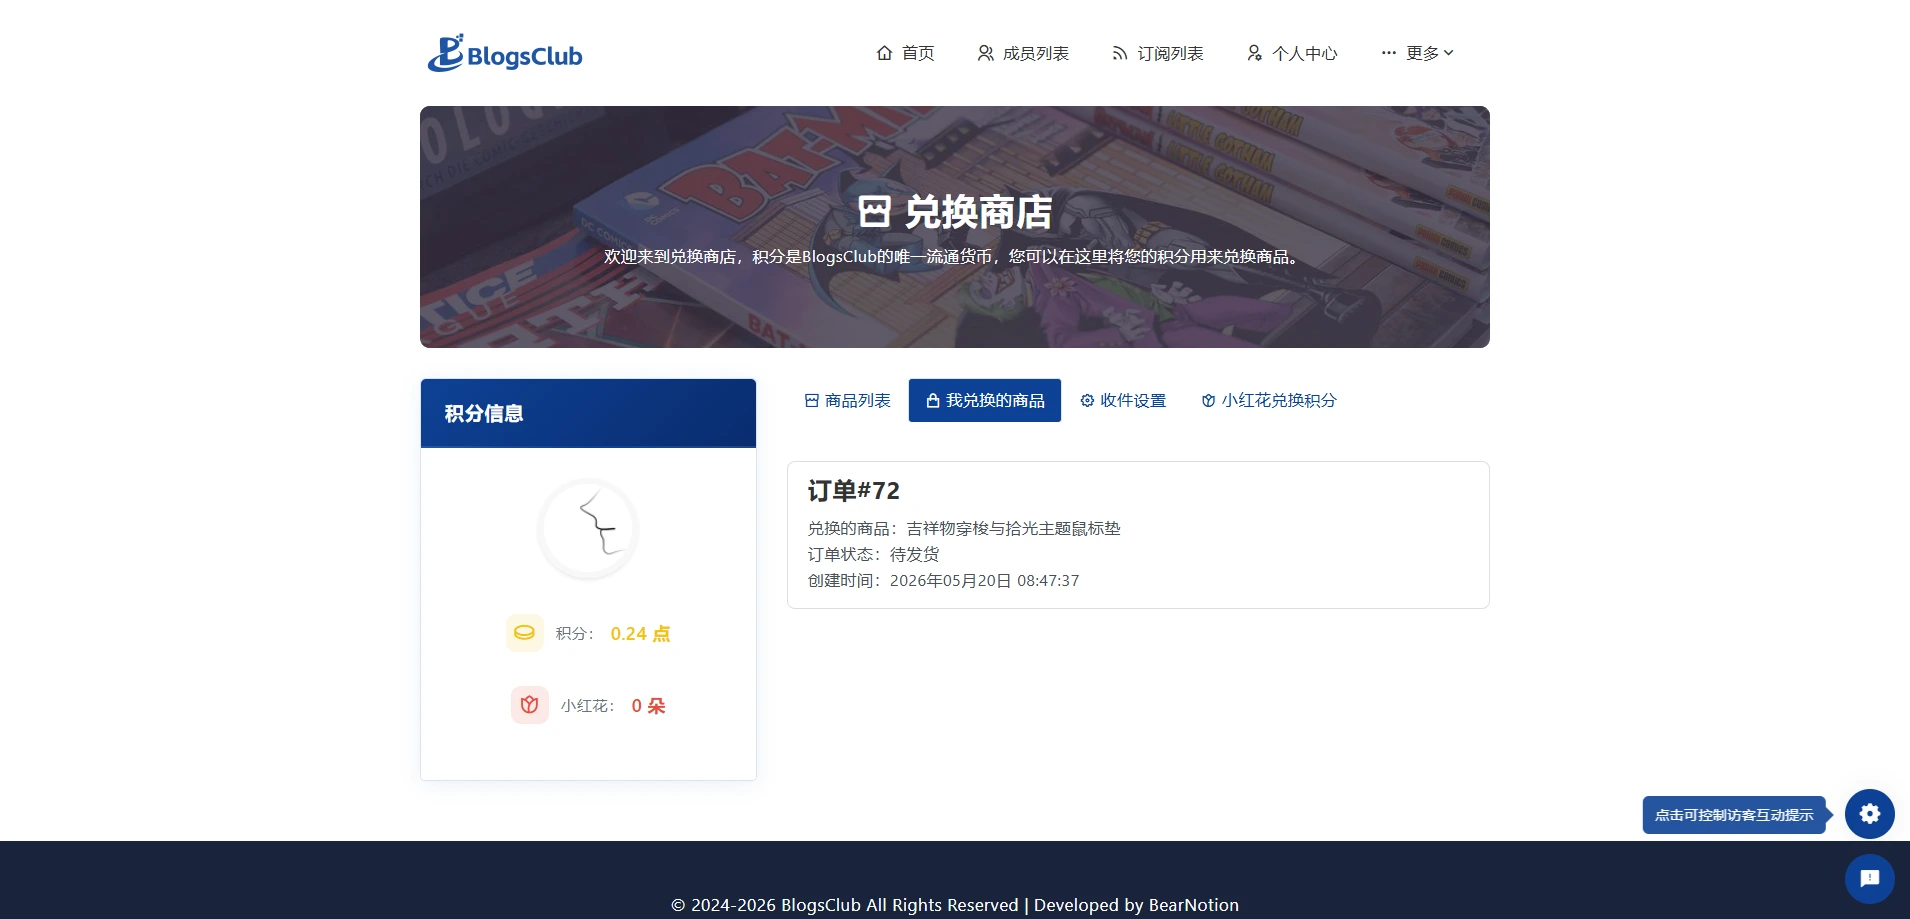The image size is (1910, 919).
Task: Open the chat feedback bubble button
Action: pyautogui.click(x=1869, y=879)
